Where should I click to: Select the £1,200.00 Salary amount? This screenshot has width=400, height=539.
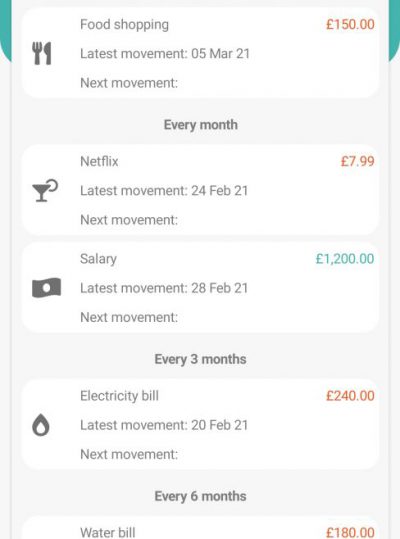[345, 259]
